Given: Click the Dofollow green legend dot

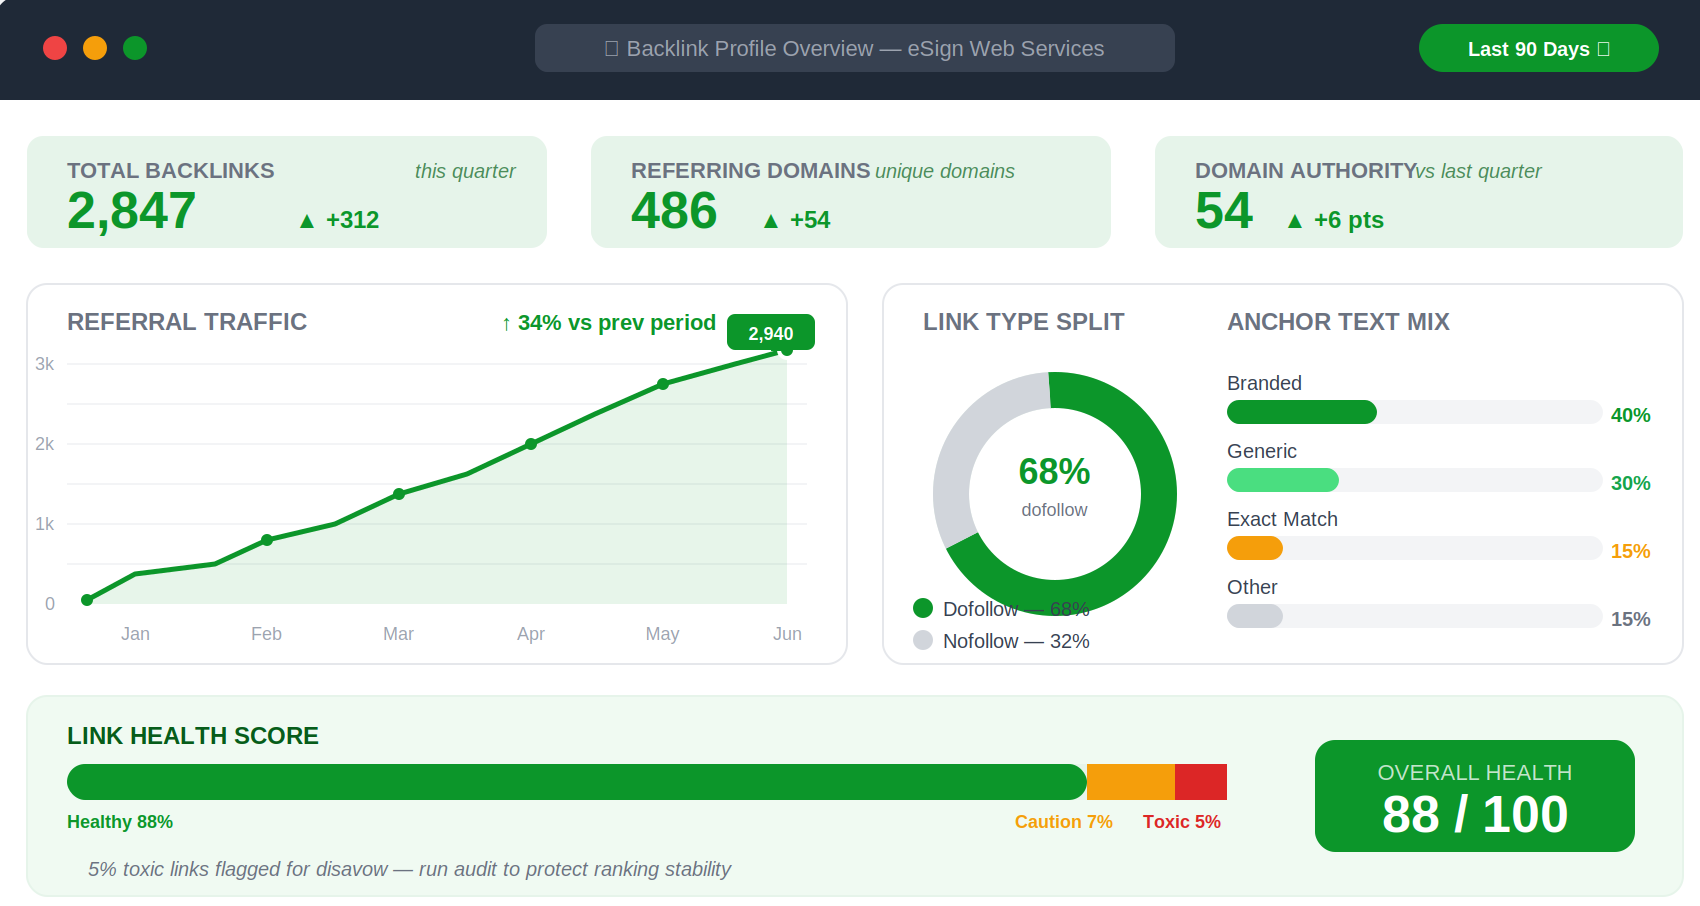Looking at the screenshot, I should tap(923, 608).
